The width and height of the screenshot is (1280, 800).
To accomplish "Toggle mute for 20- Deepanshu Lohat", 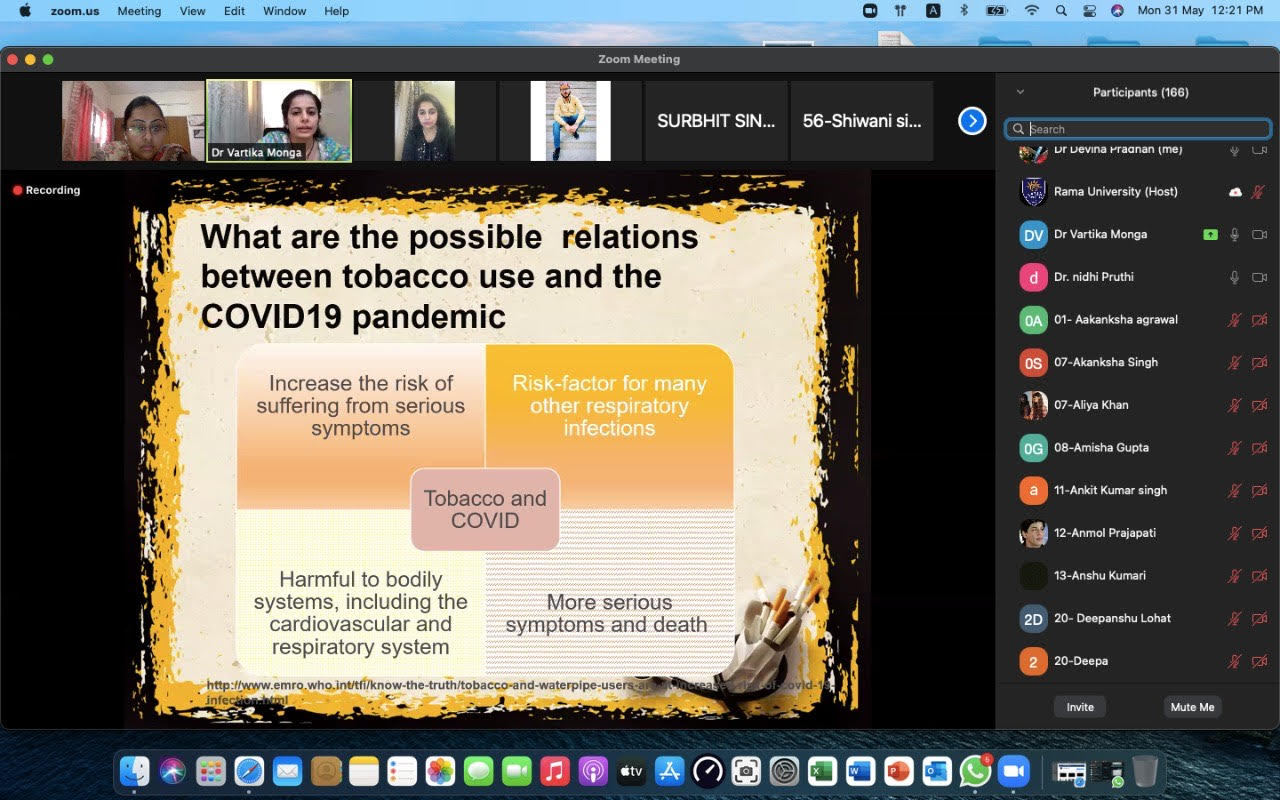I will tap(1235, 619).
